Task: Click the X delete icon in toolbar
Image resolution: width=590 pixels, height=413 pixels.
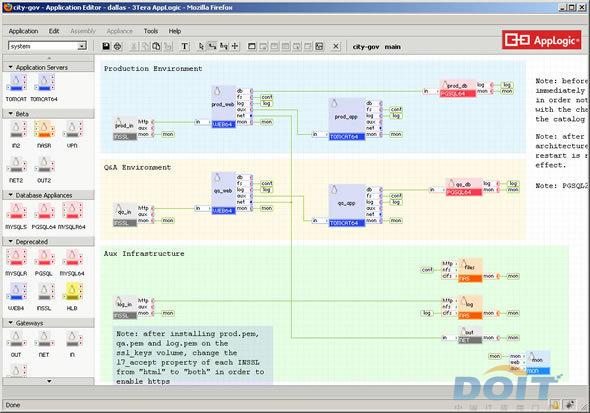Action: click(x=336, y=46)
